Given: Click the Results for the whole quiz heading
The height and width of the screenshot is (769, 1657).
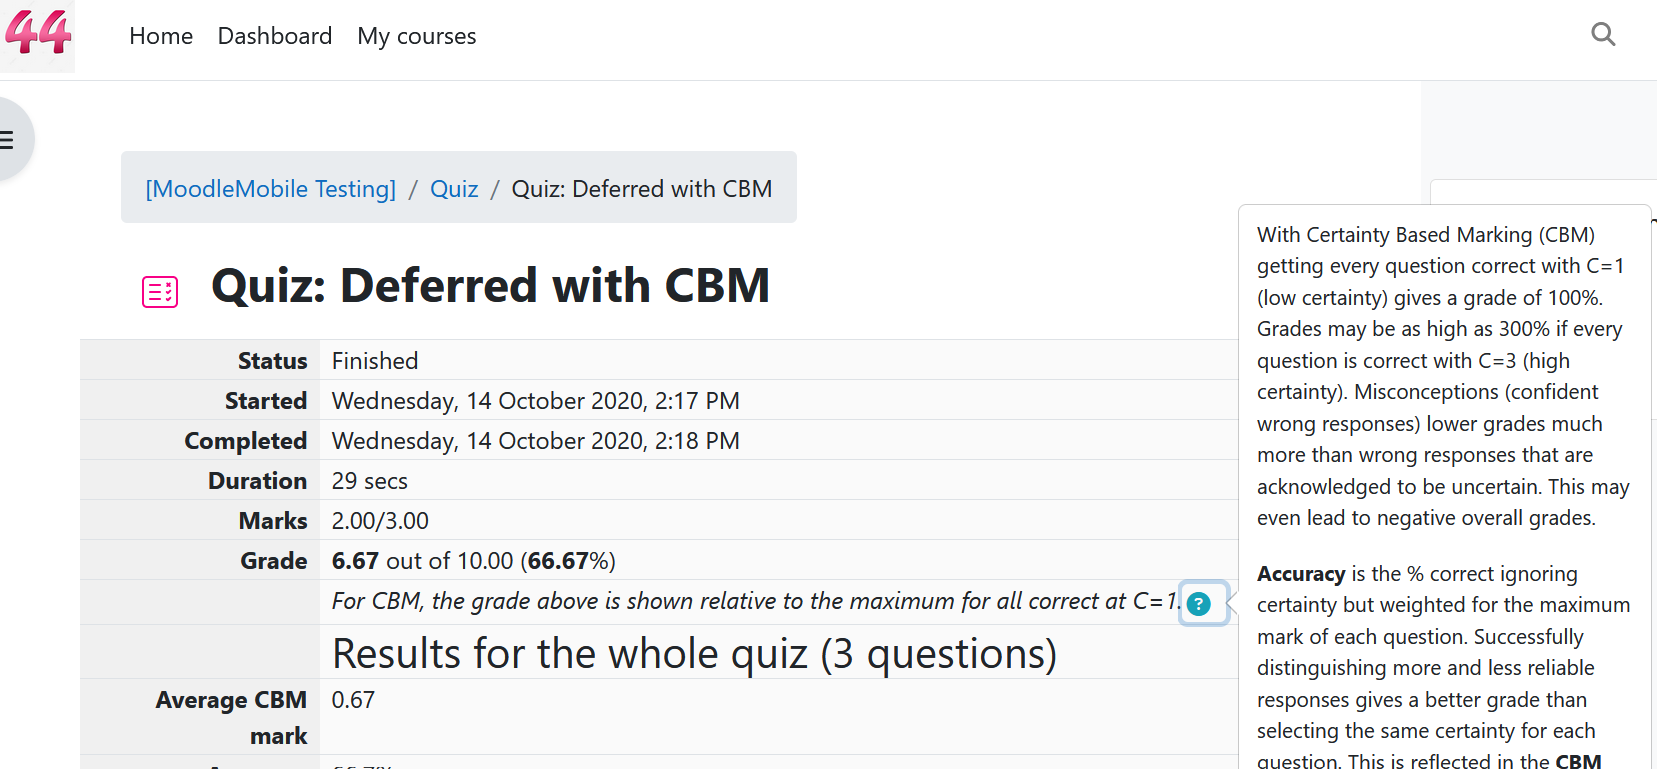Looking at the screenshot, I should [x=695, y=654].
